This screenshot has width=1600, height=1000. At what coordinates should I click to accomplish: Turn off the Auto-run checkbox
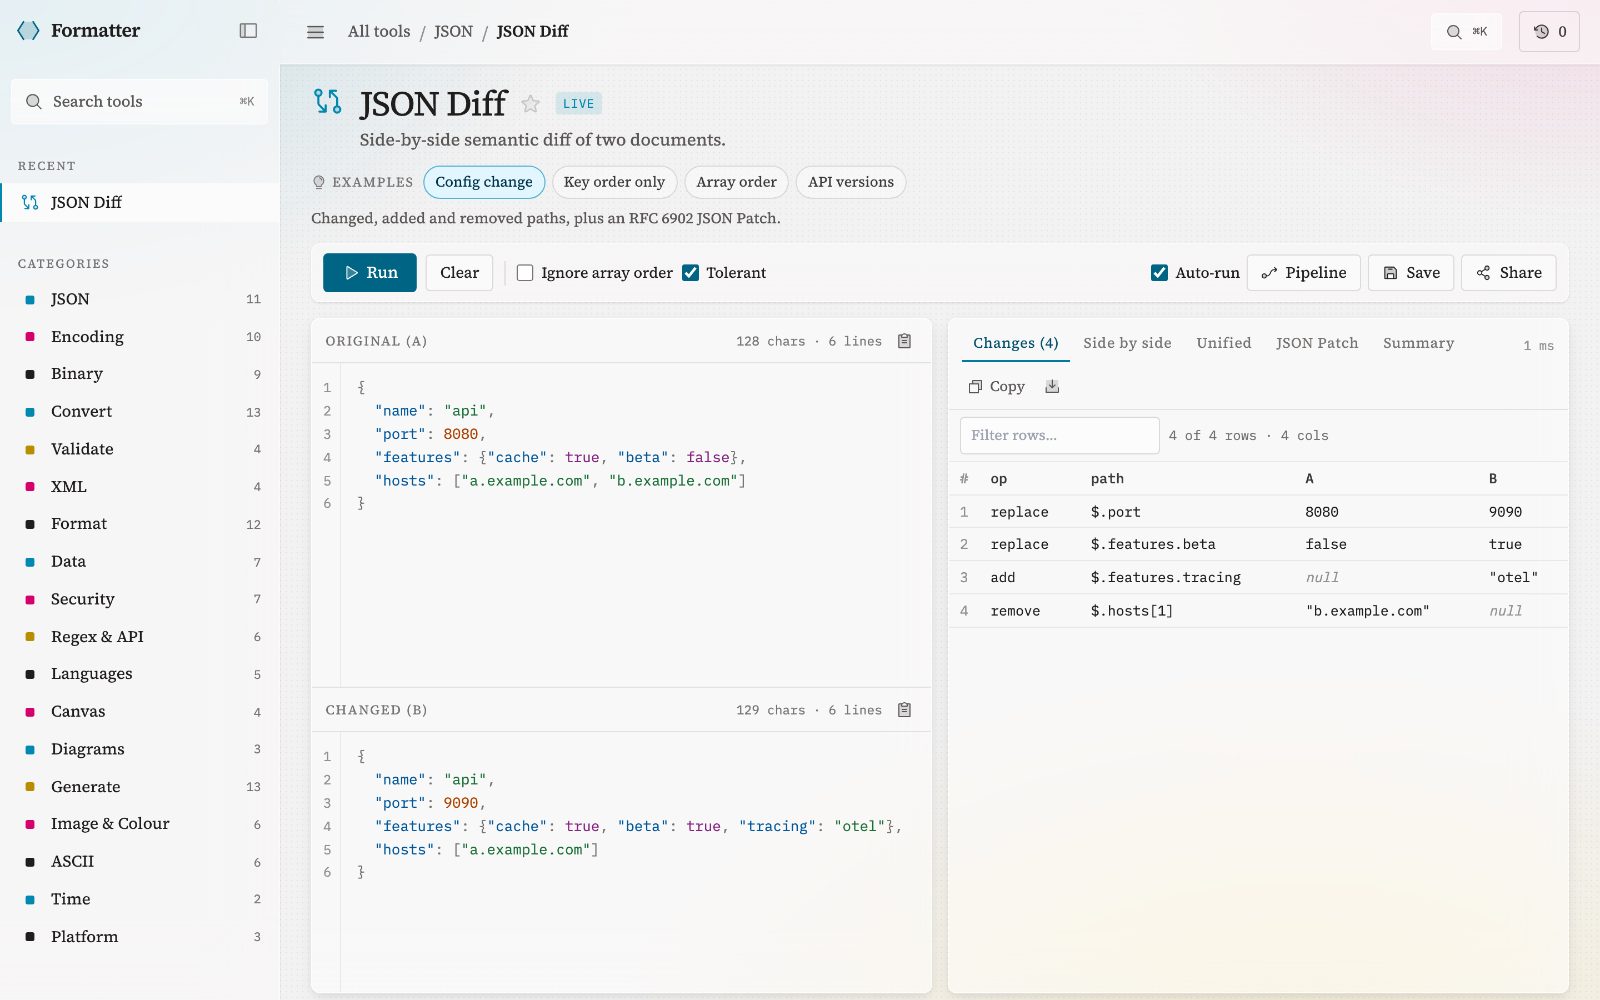coord(1159,273)
